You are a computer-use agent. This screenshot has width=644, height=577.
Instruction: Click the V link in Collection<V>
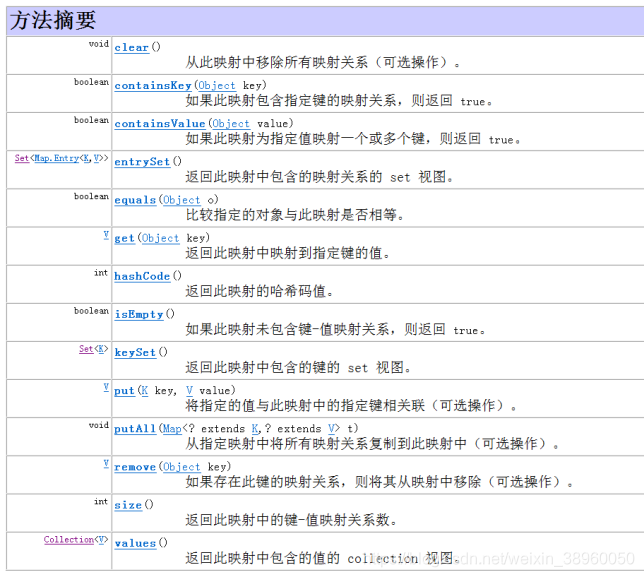click(x=101, y=540)
